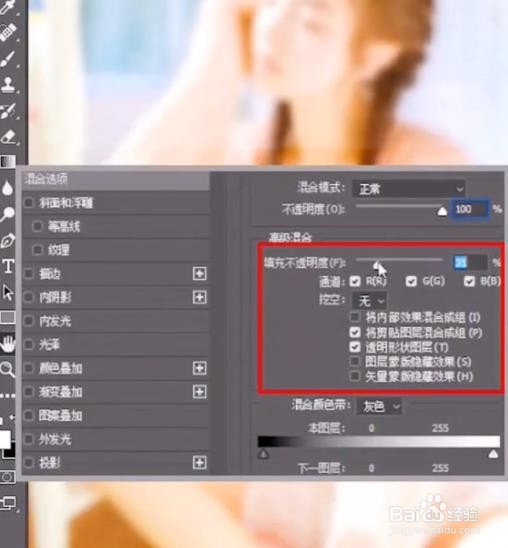This screenshot has width=508, height=548.
Task: Select the History Brush tool
Action: tap(8, 111)
